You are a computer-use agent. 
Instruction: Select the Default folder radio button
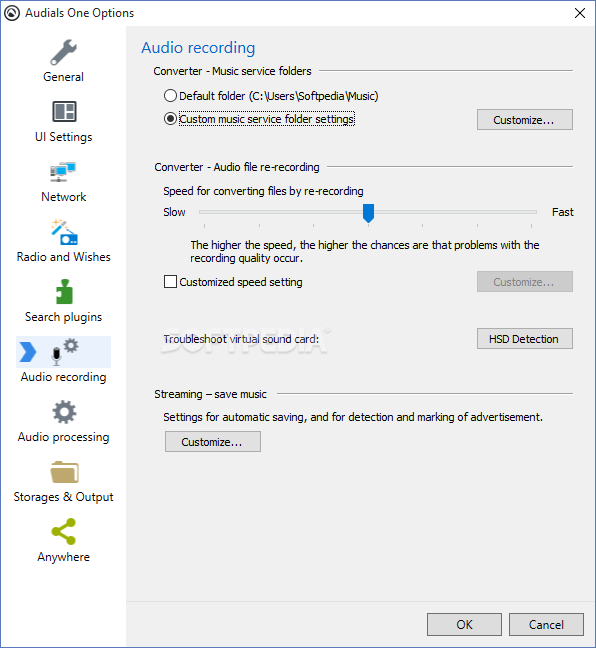point(170,96)
